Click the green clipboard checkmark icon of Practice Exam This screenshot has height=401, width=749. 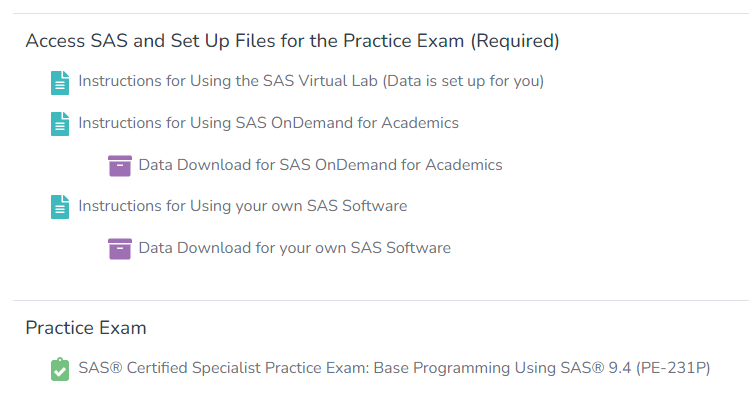point(60,369)
